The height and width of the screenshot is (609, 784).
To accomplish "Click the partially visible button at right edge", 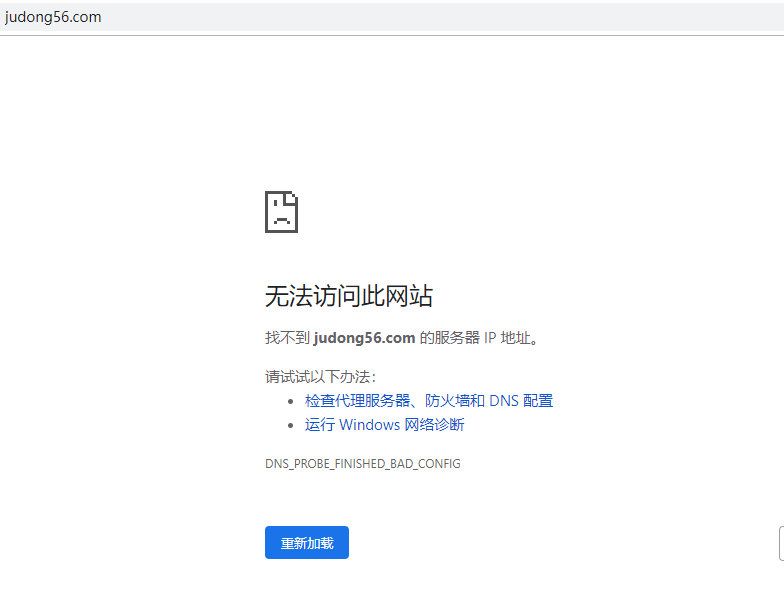I will [x=780, y=543].
